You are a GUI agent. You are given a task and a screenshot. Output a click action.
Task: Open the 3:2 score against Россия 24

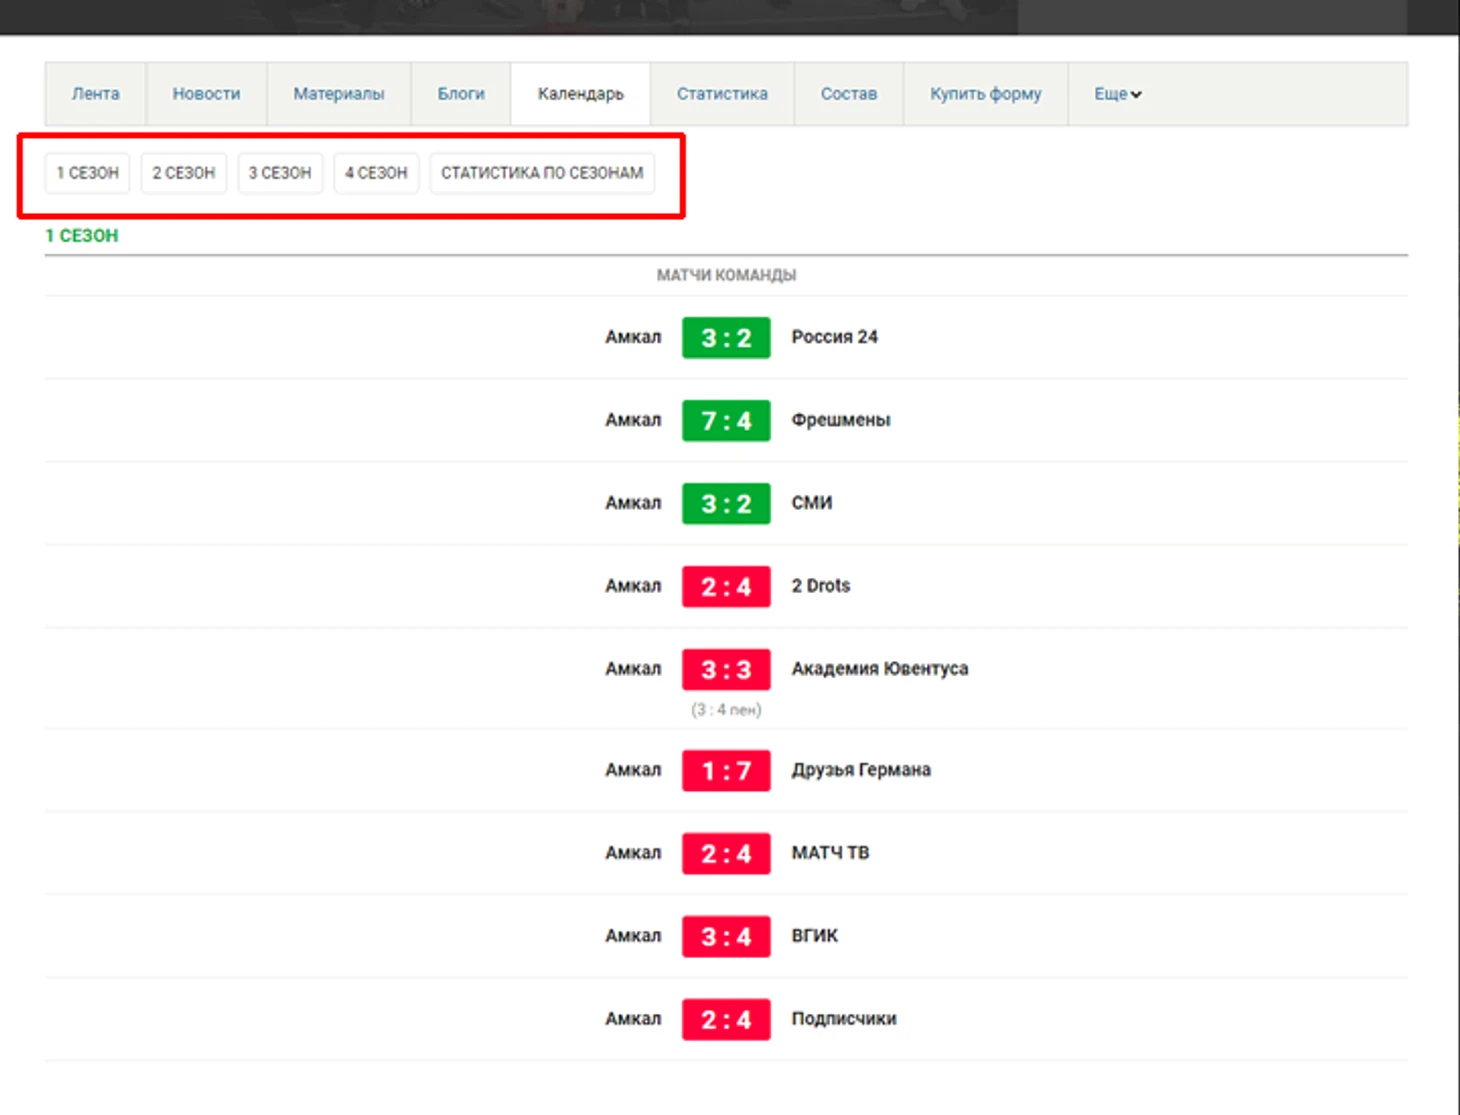[x=726, y=338]
